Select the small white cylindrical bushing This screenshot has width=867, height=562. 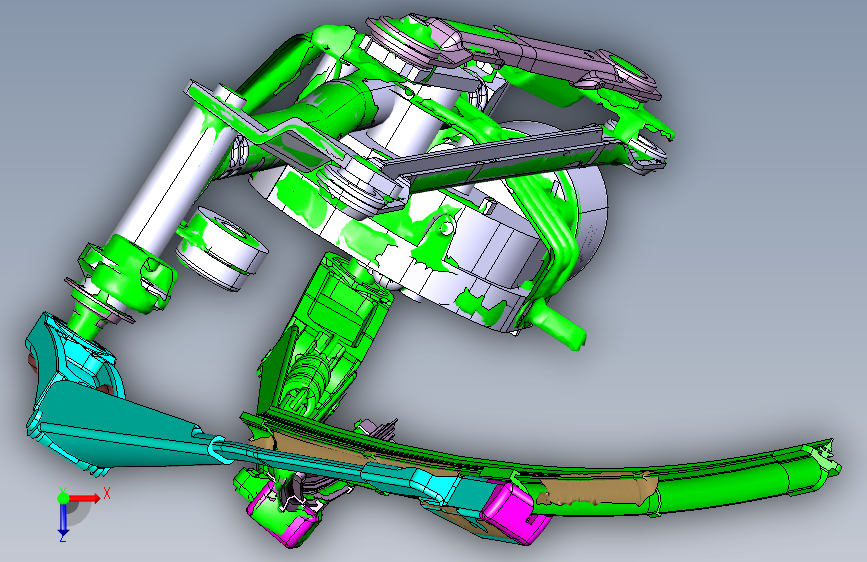coord(224,247)
